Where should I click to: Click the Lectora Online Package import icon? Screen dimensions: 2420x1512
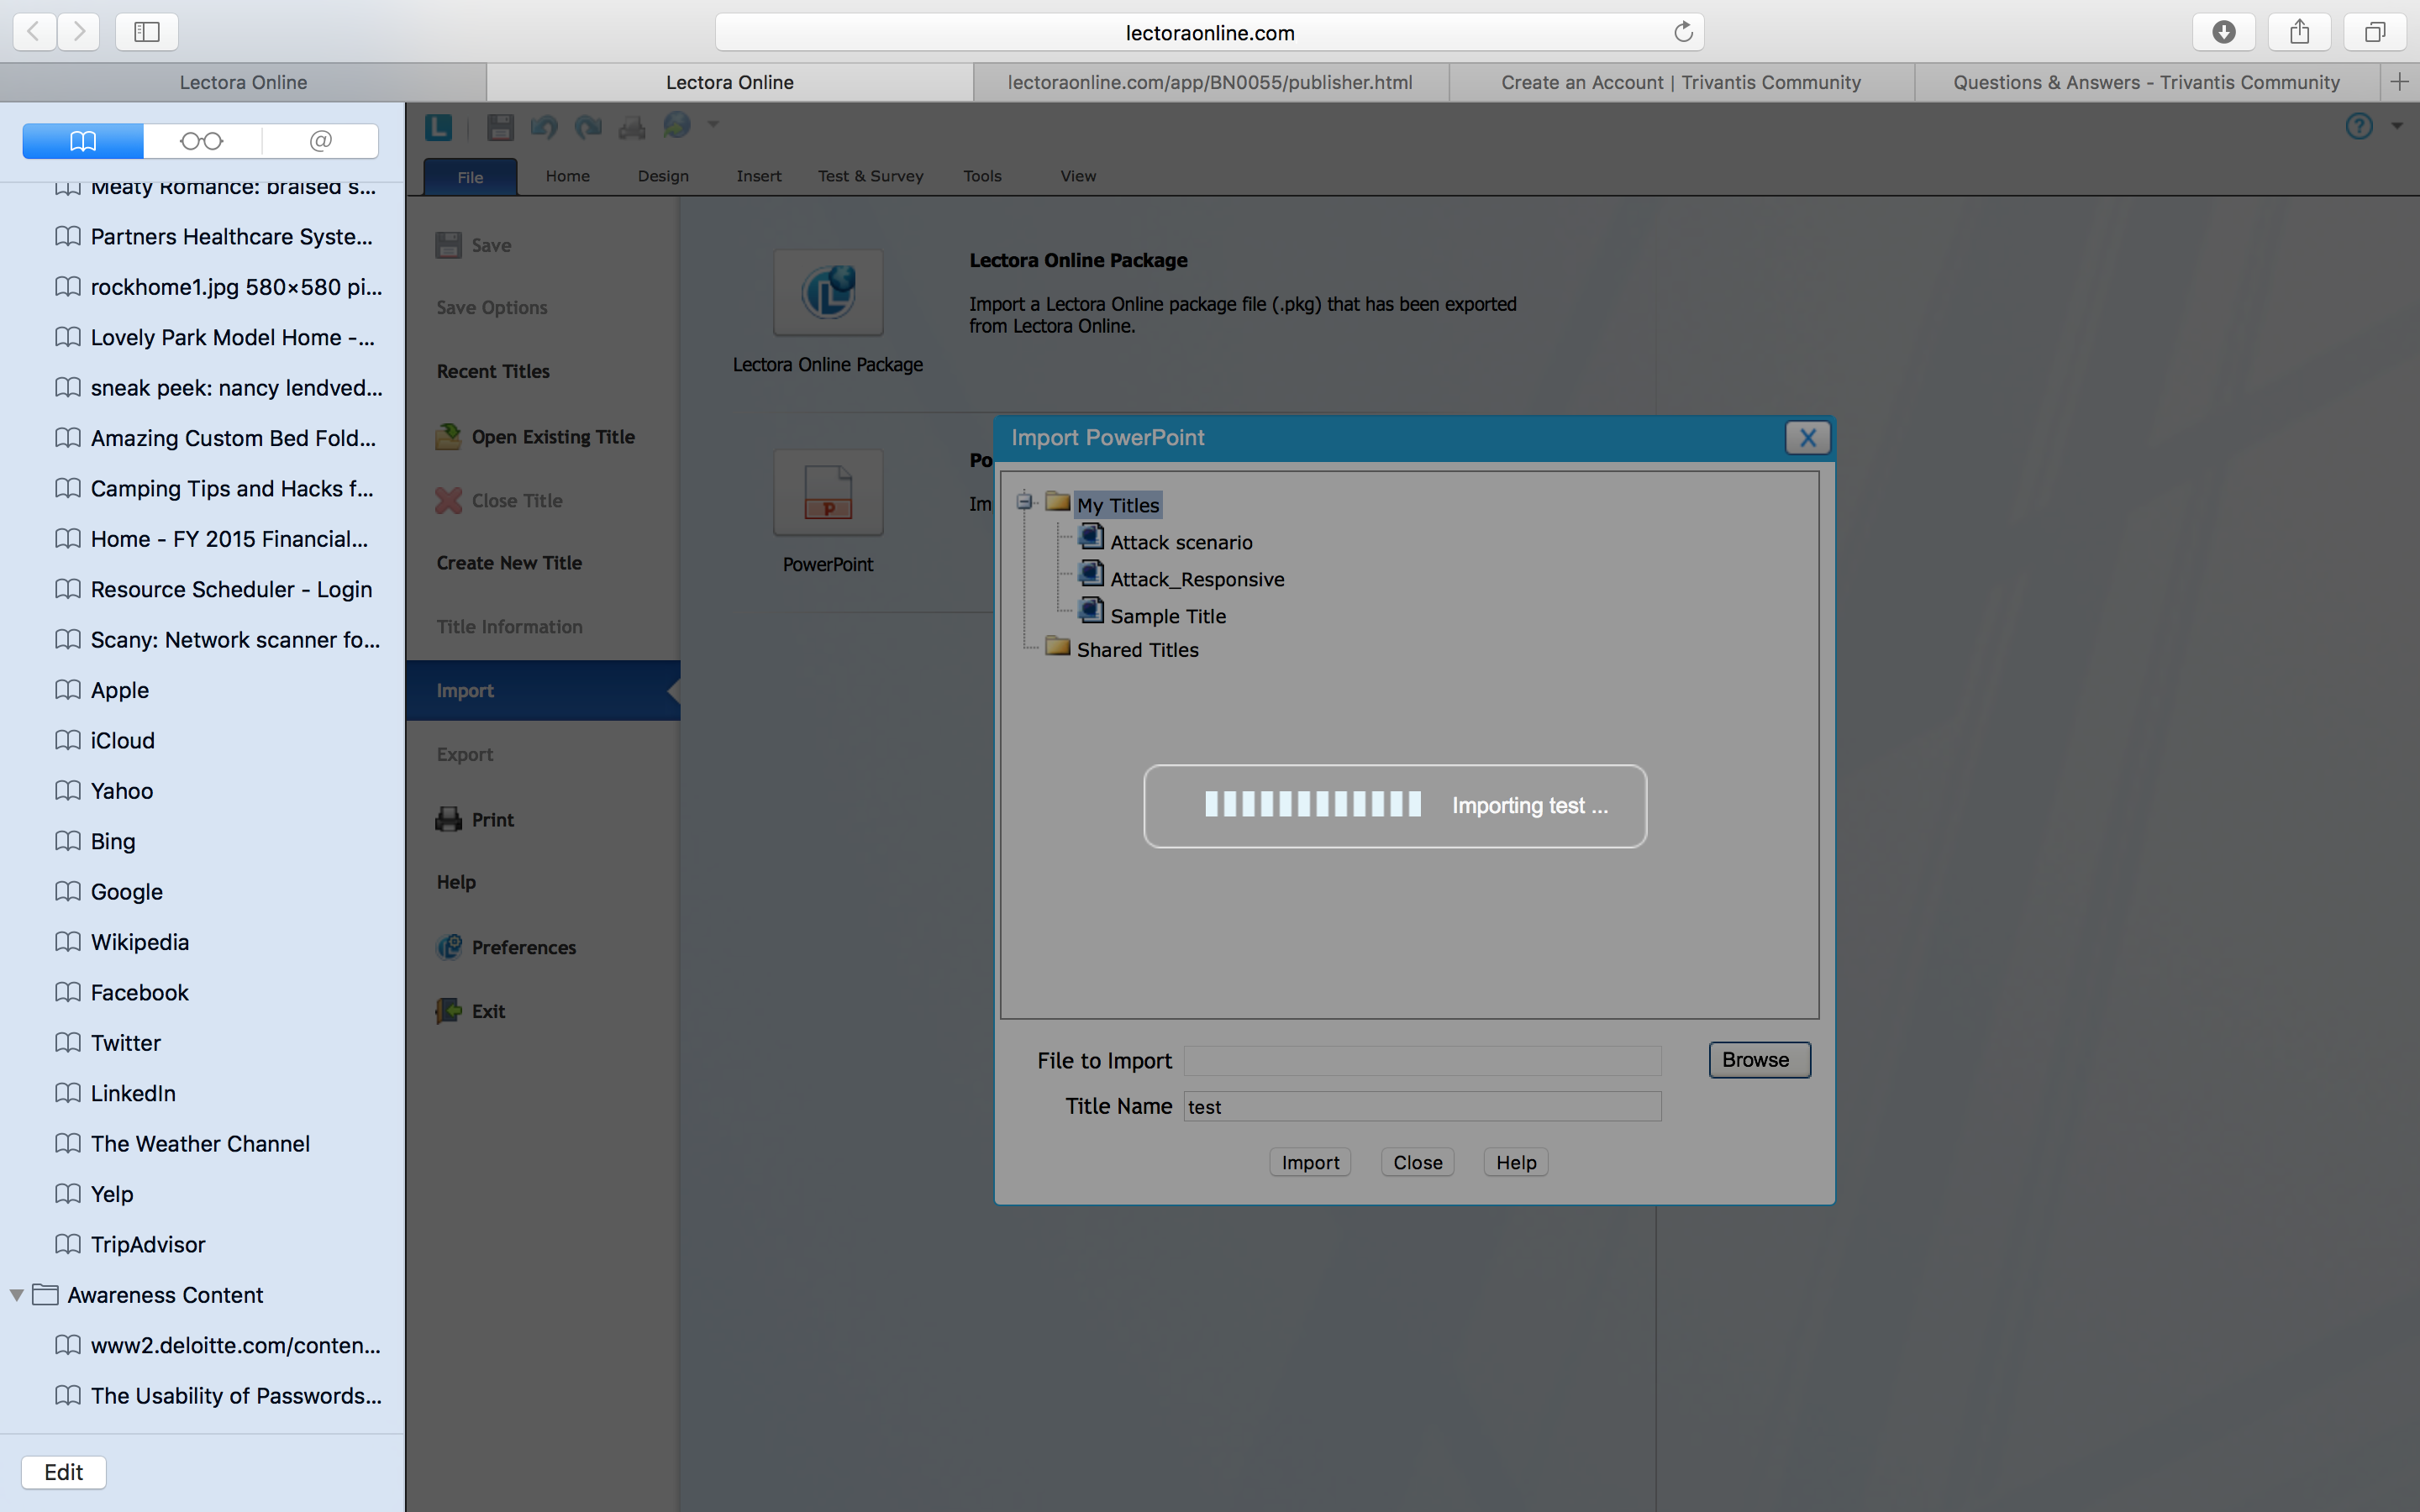(x=828, y=293)
